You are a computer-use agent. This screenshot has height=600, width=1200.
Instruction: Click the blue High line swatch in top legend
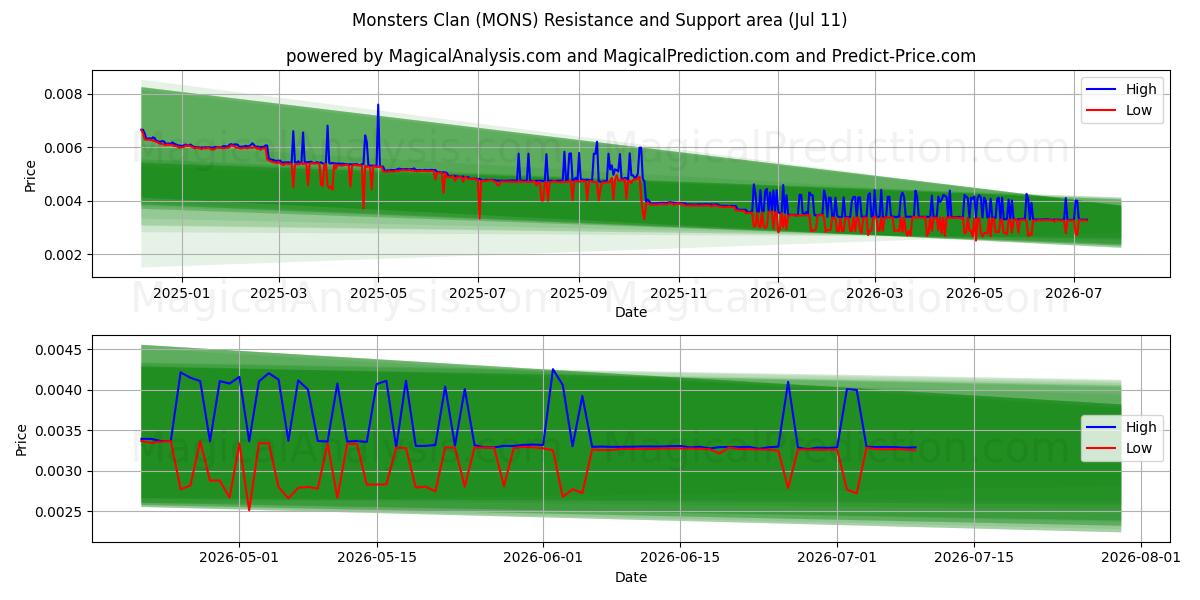(x=1103, y=90)
